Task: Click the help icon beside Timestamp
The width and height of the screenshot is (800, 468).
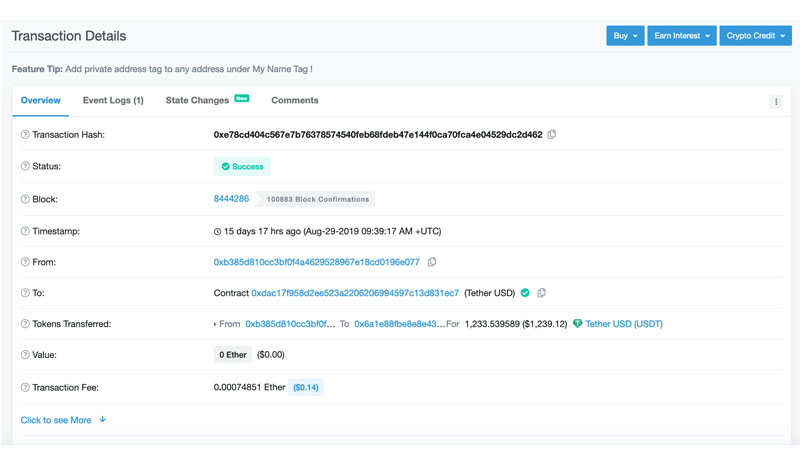Action: (25, 231)
